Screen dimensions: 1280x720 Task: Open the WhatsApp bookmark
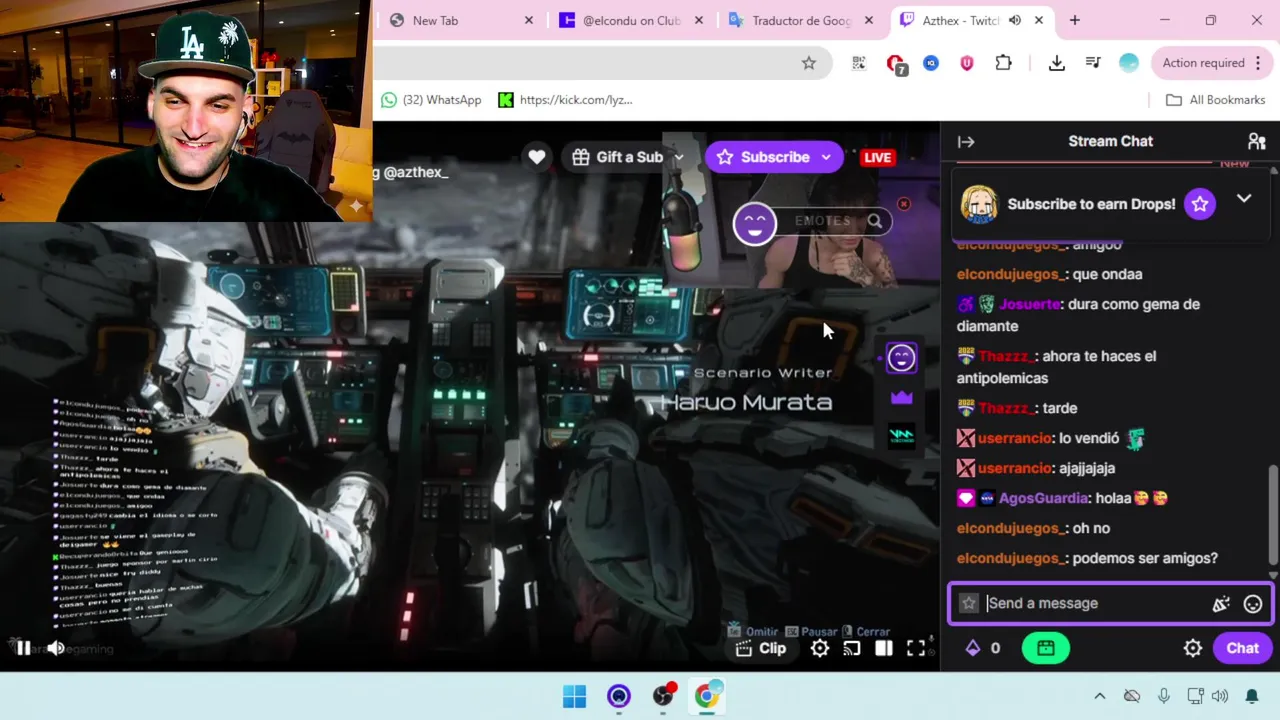(431, 100)
